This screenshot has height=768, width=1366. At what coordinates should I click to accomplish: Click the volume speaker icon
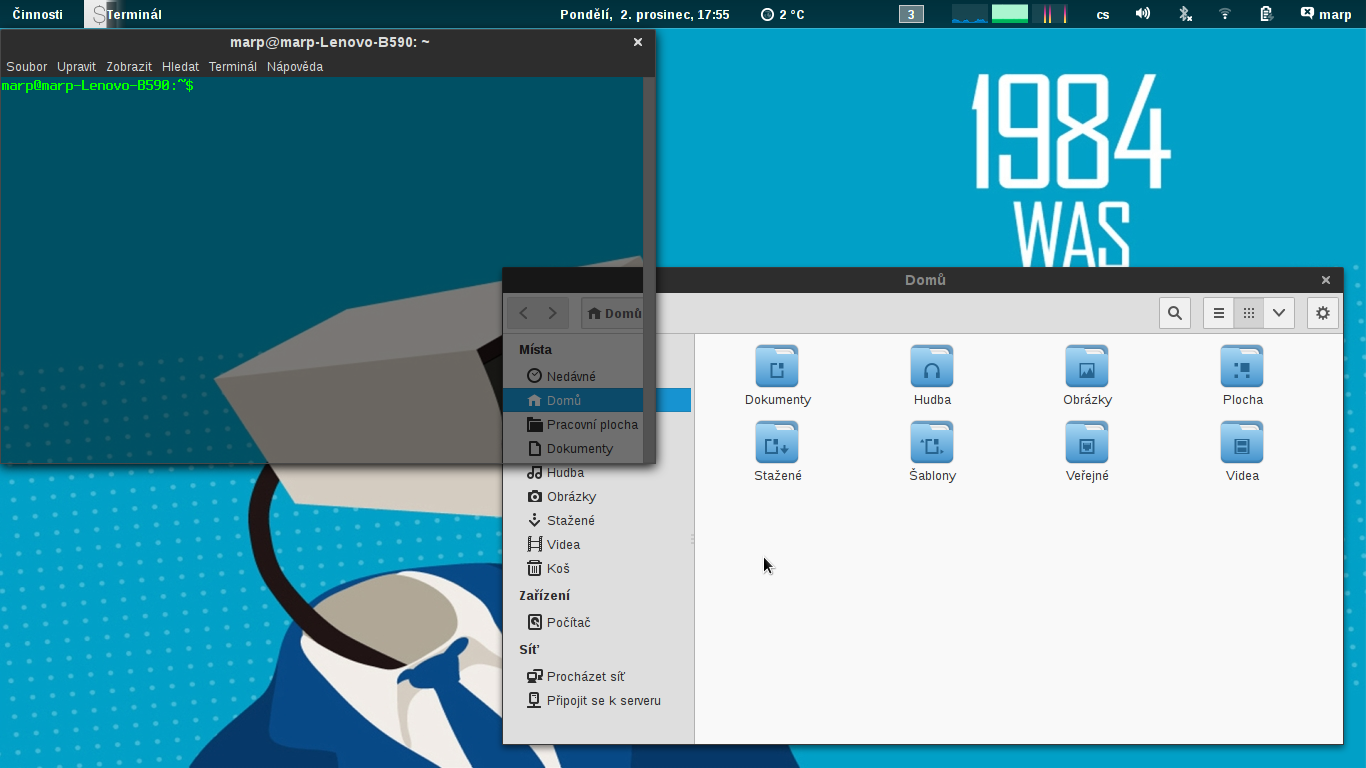point(1143,14)
